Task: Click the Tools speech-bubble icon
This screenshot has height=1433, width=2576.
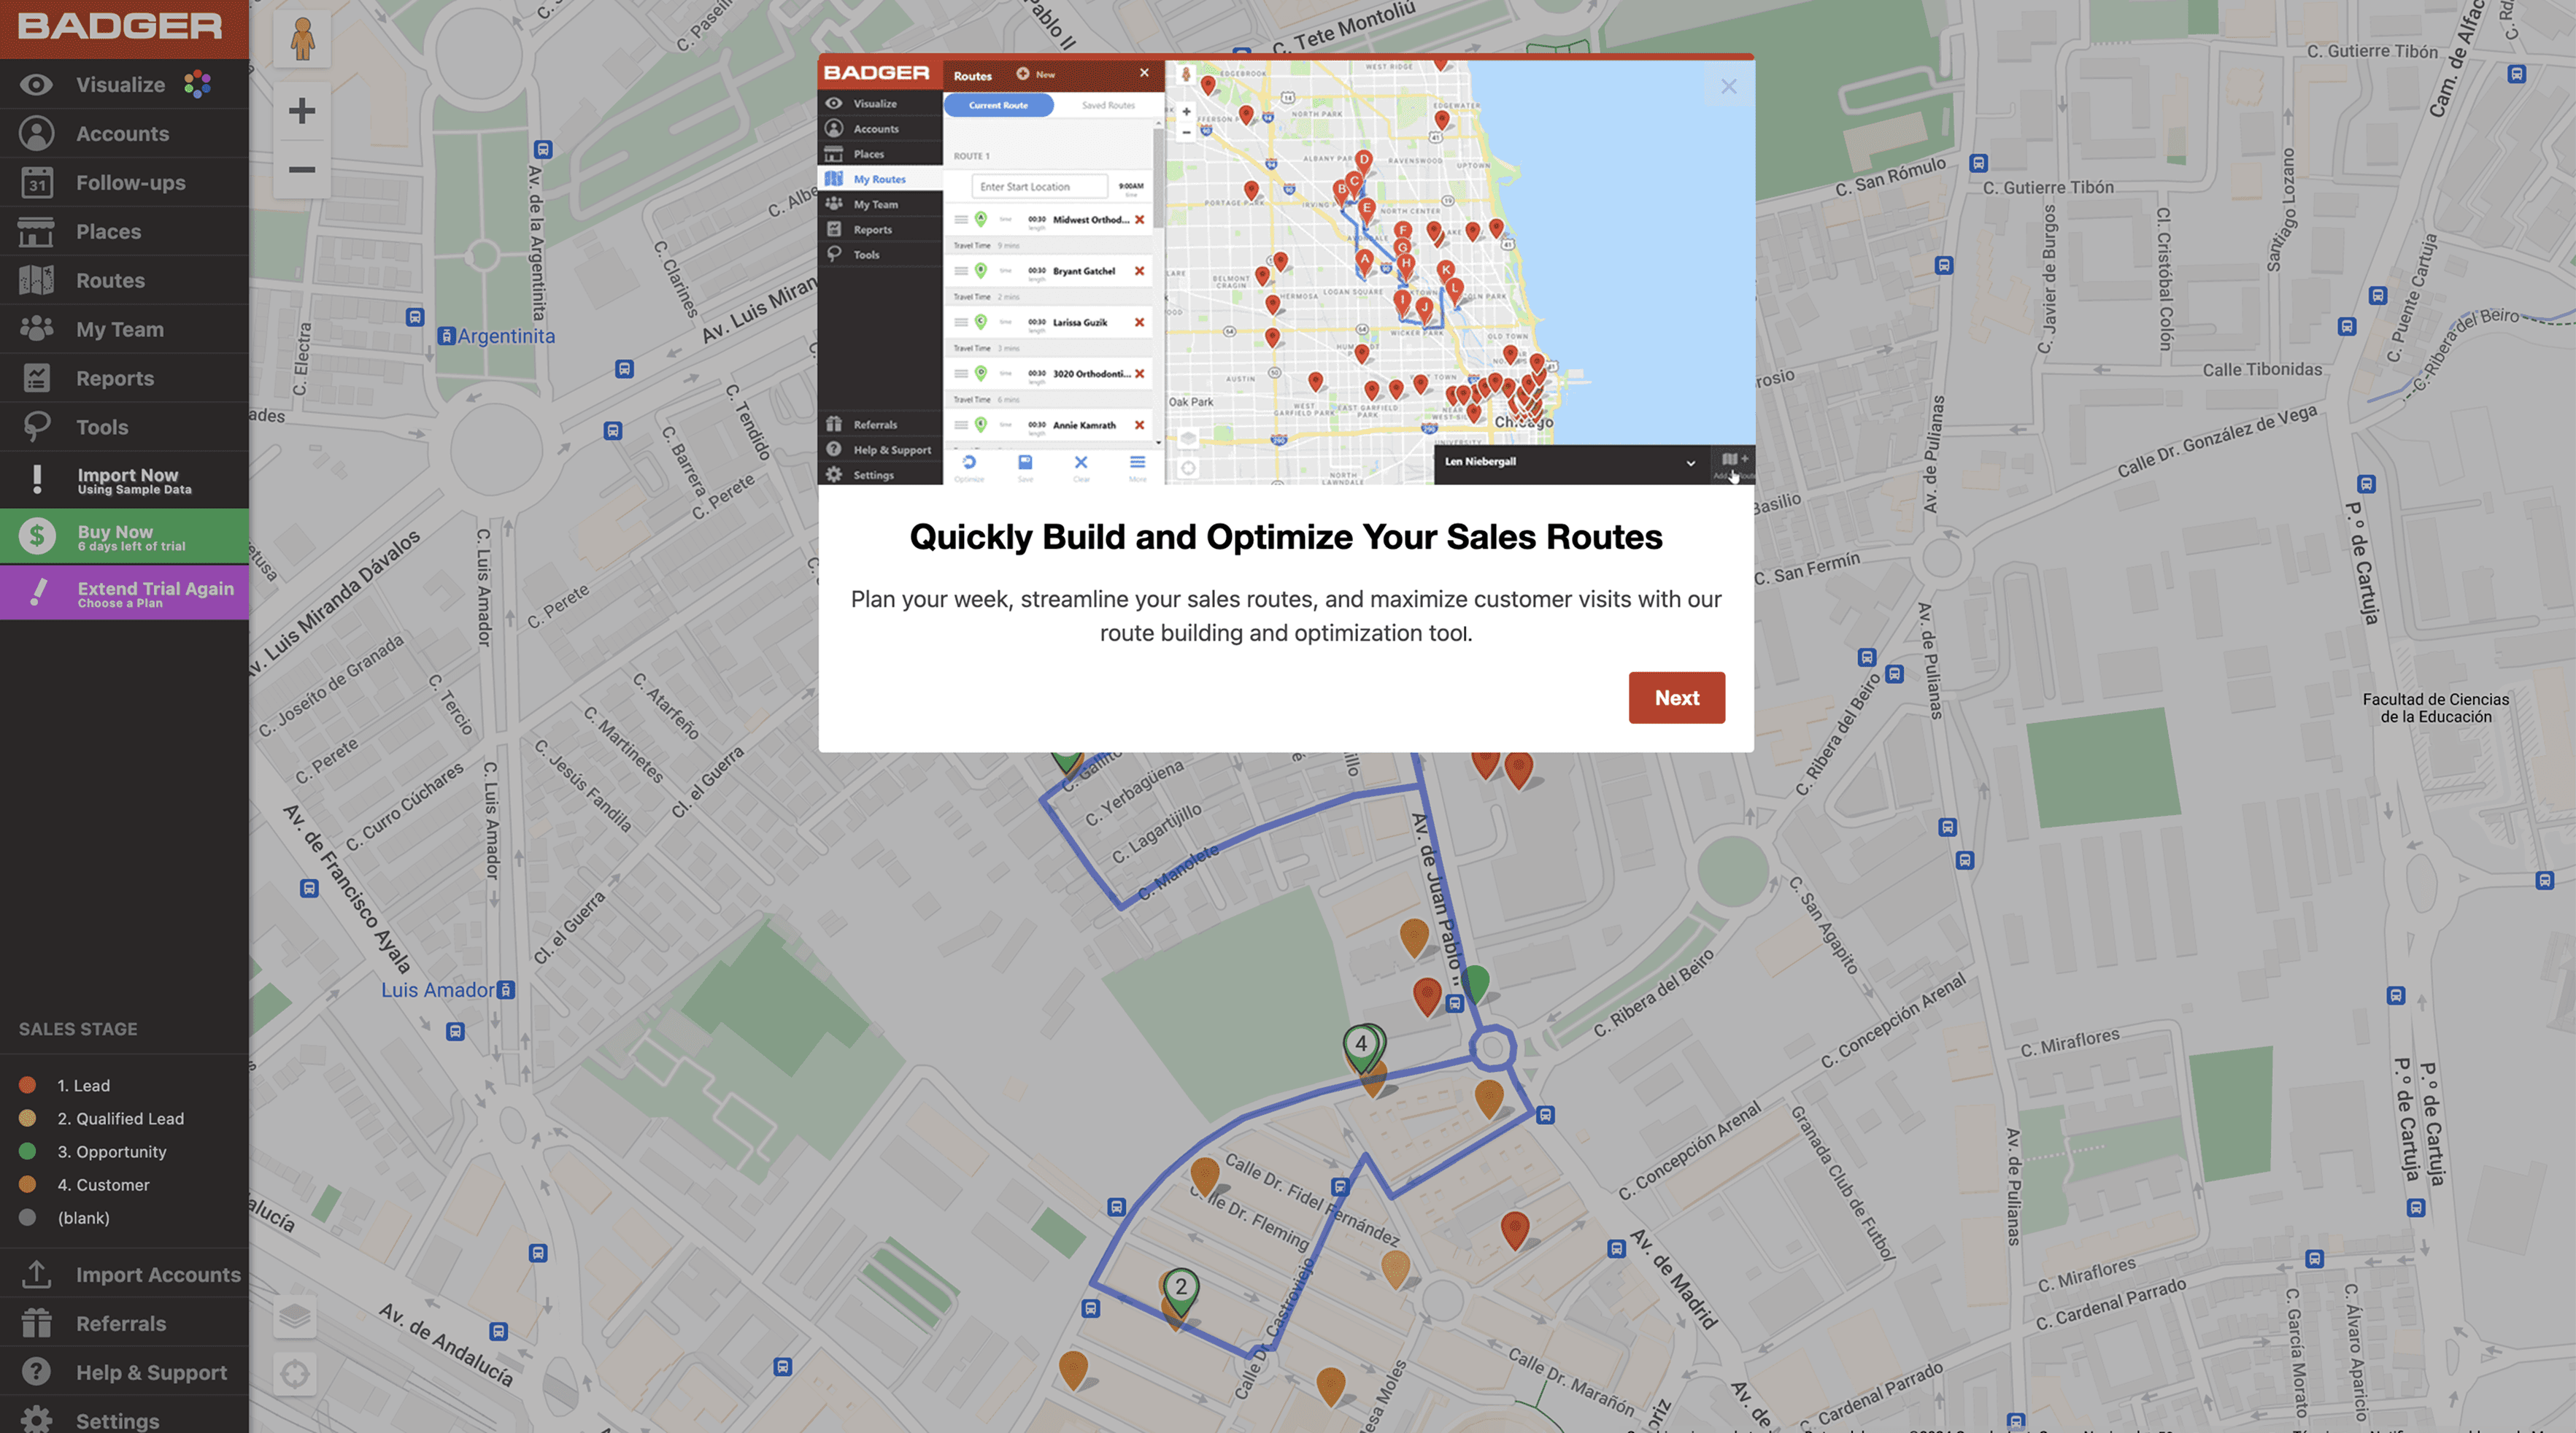Action: click(36, 427)
